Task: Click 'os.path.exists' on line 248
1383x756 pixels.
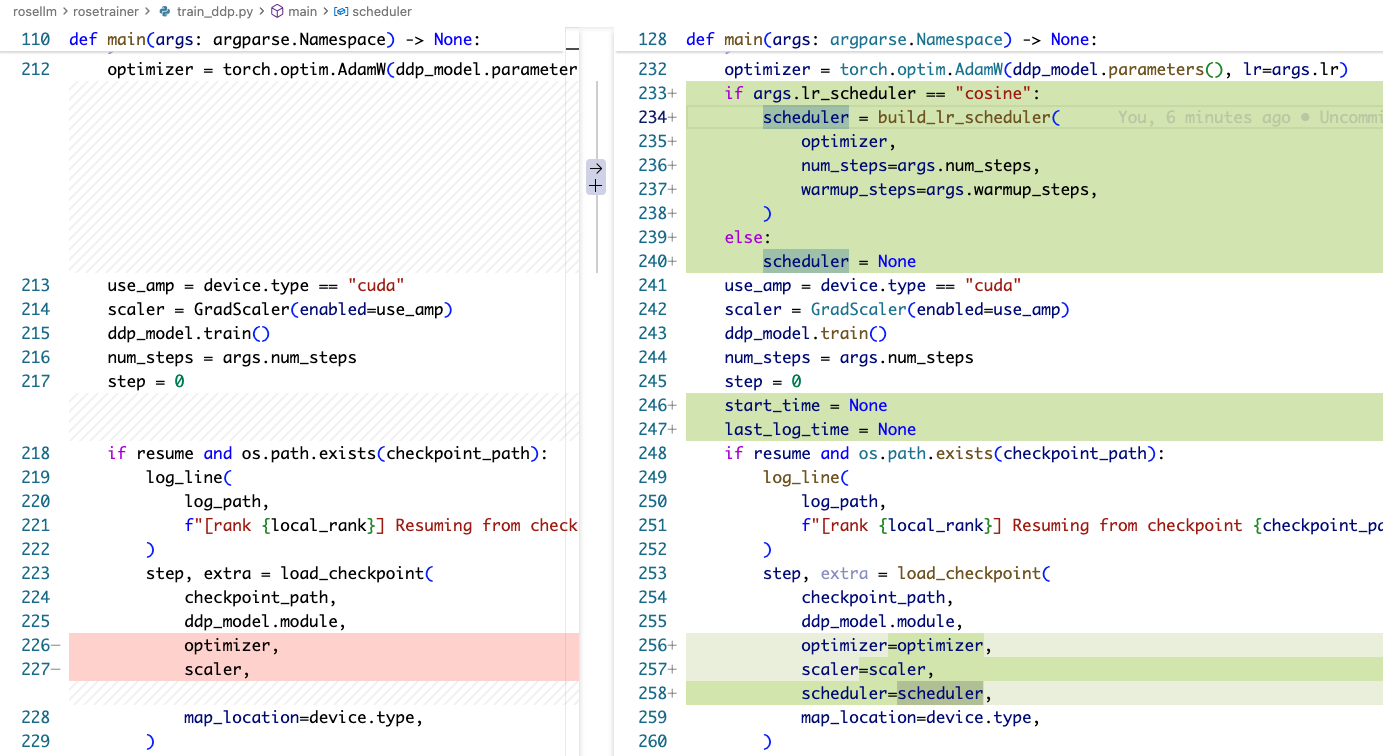Action: click(926, 453)
